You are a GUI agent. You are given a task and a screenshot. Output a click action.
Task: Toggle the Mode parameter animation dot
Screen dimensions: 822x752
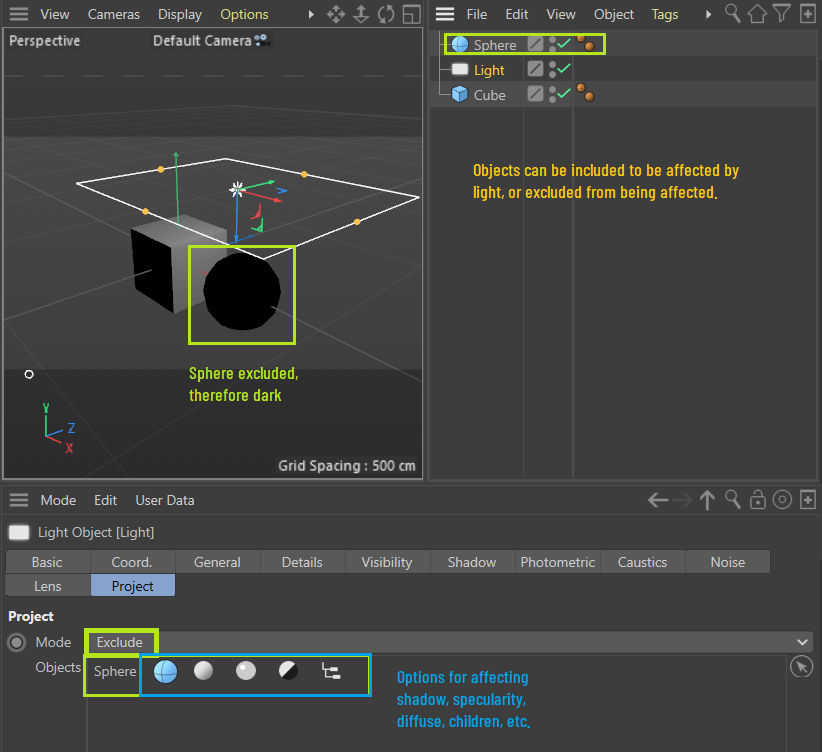pos(17,642)
